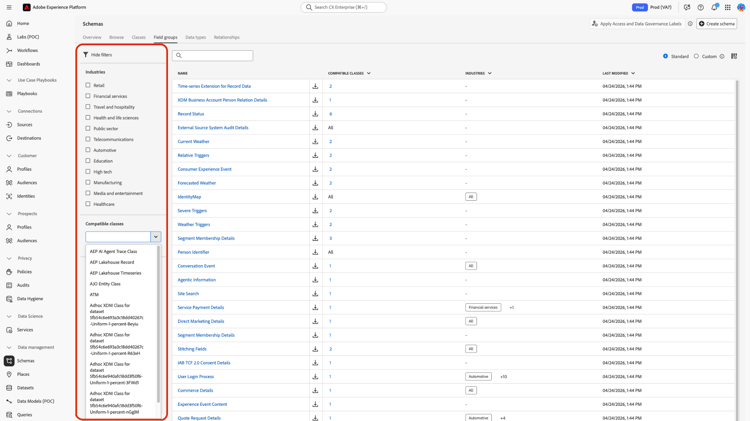Viewport: 750px width, 421px height.
Task: Select the Field groups tab
Action: (x=165, y=37)
